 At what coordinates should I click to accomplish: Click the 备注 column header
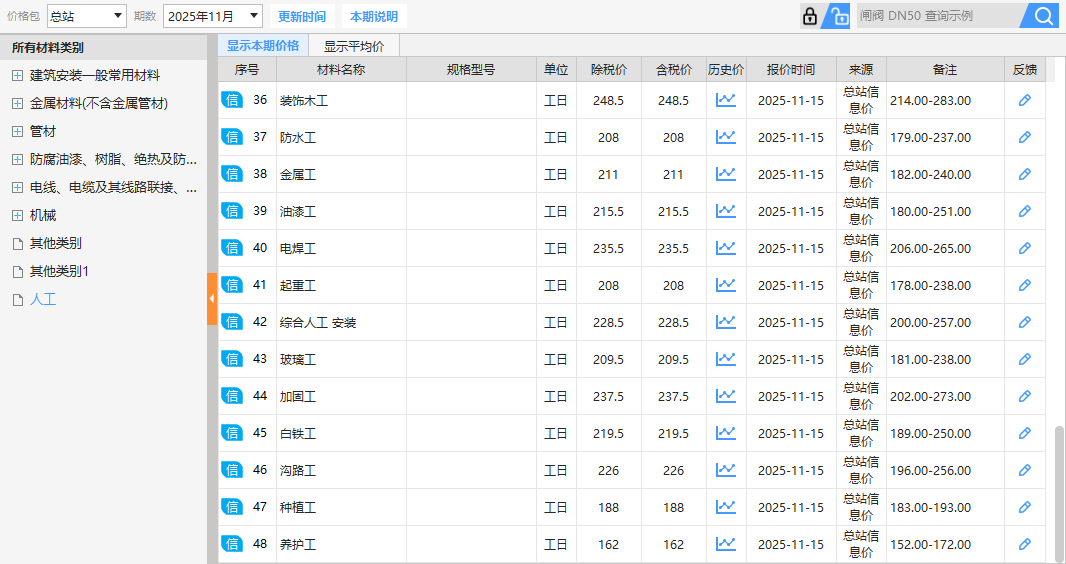click(x=945, y=69)
